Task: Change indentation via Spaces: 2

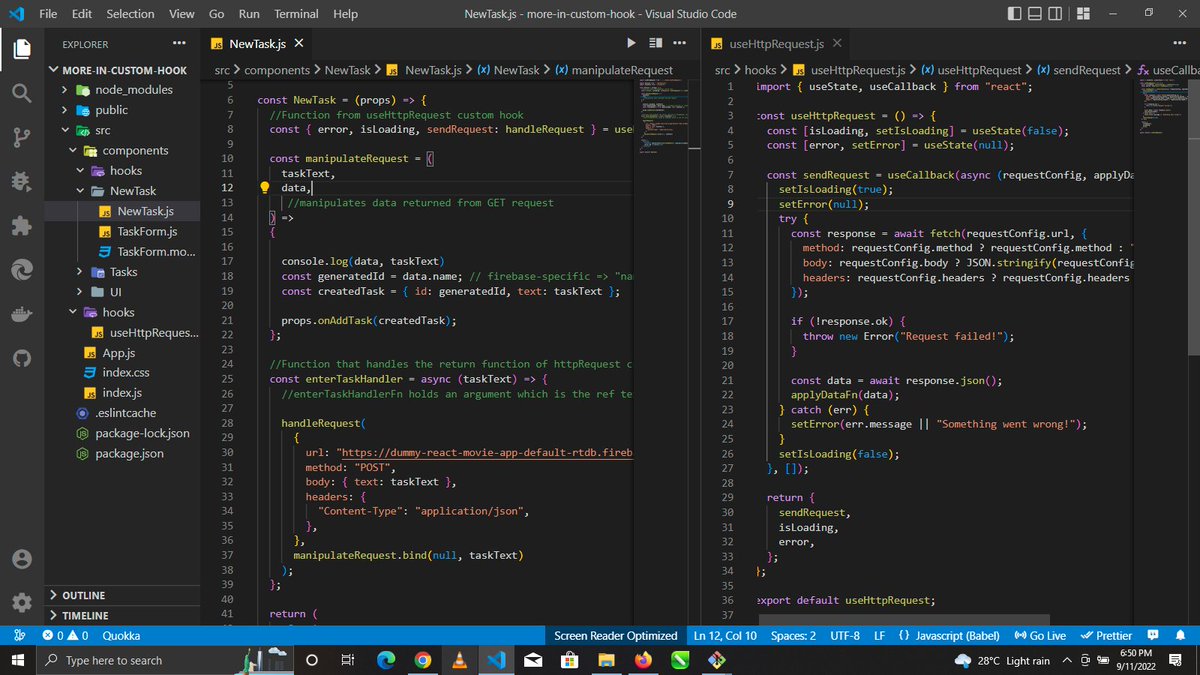Action: [793, 635]
